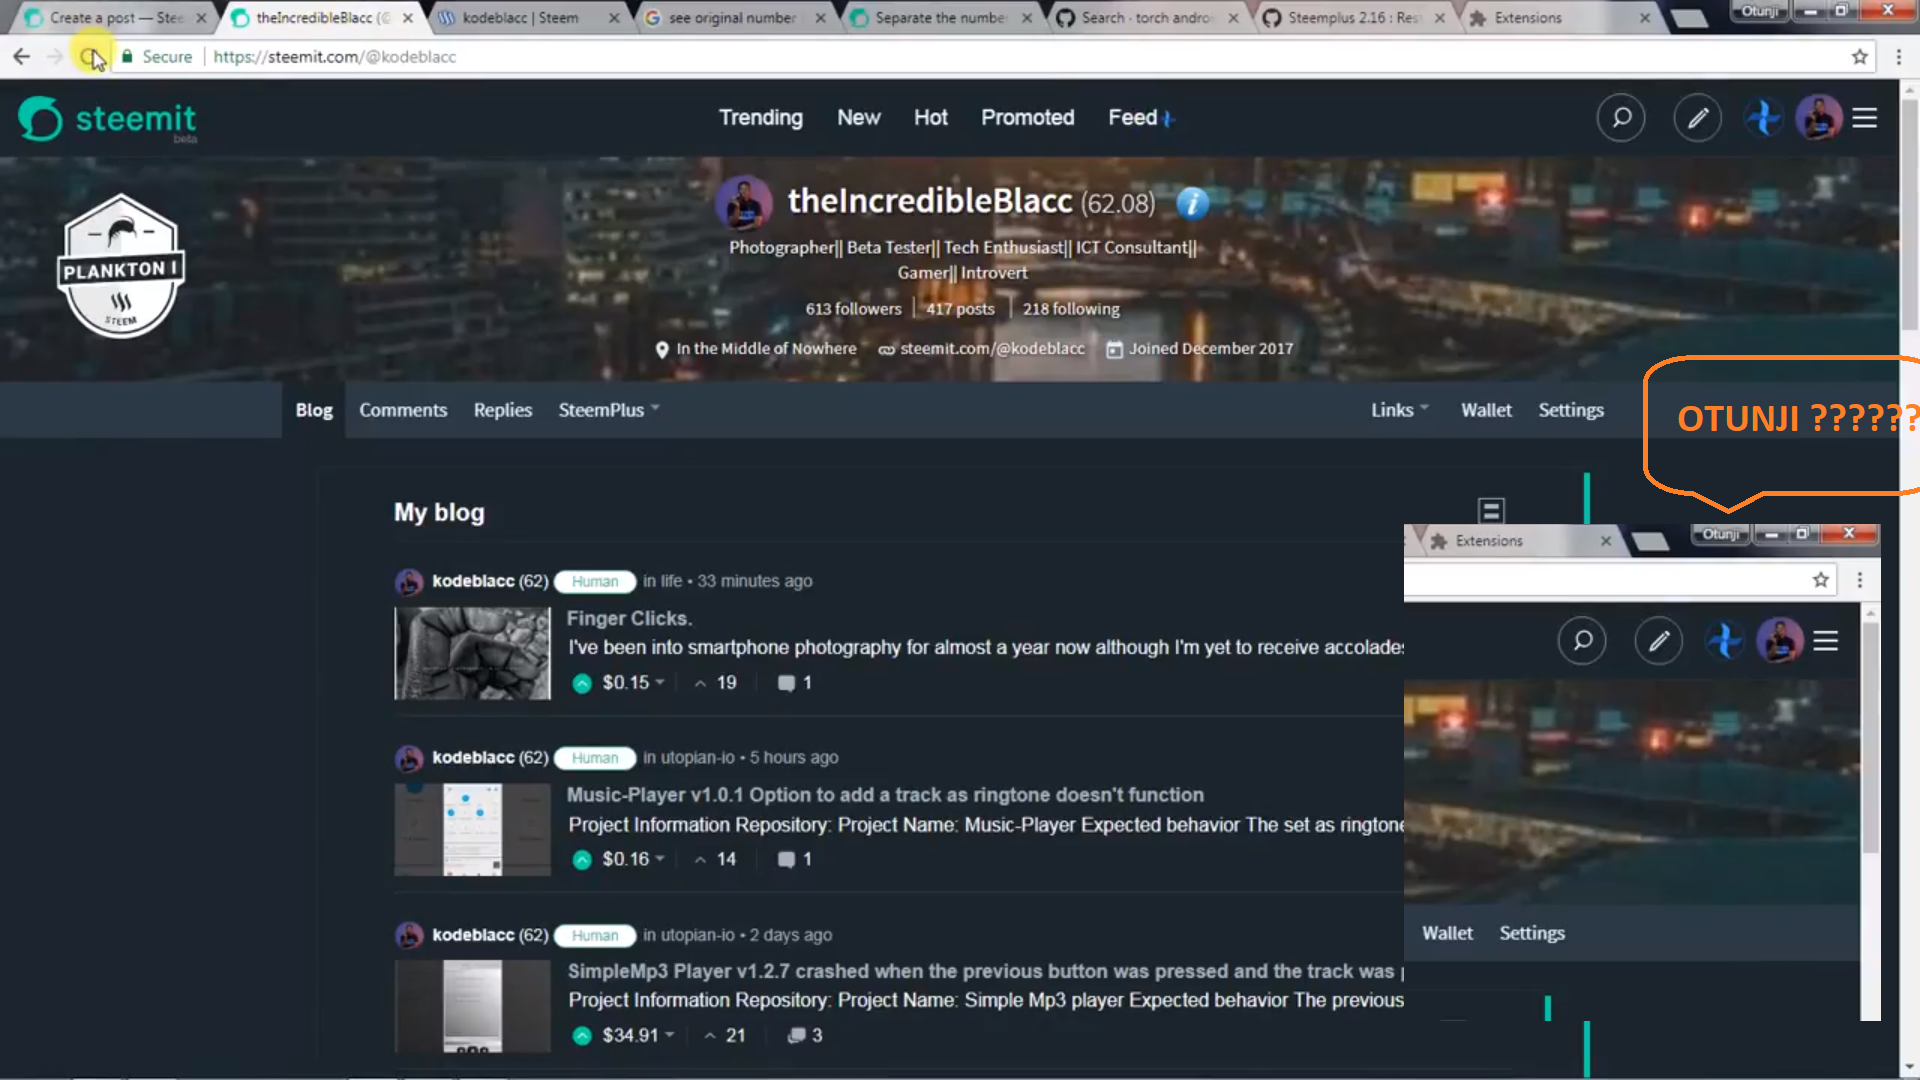The width and height of the screenshot is (1920, 1080).
Task: Switch to the Comments tab
Action: pos(403,409)
